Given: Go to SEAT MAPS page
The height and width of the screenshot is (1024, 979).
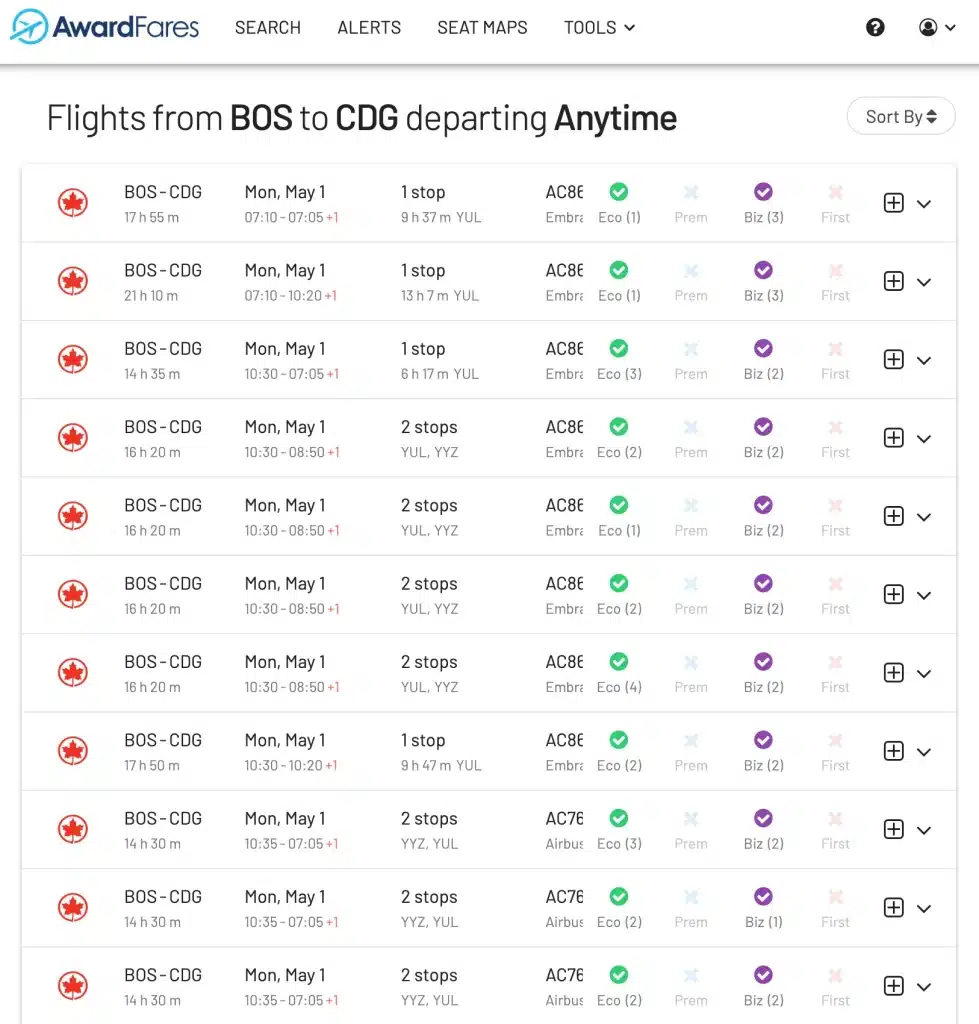Looking at the screenshot, I should click(x=482, y=27).
